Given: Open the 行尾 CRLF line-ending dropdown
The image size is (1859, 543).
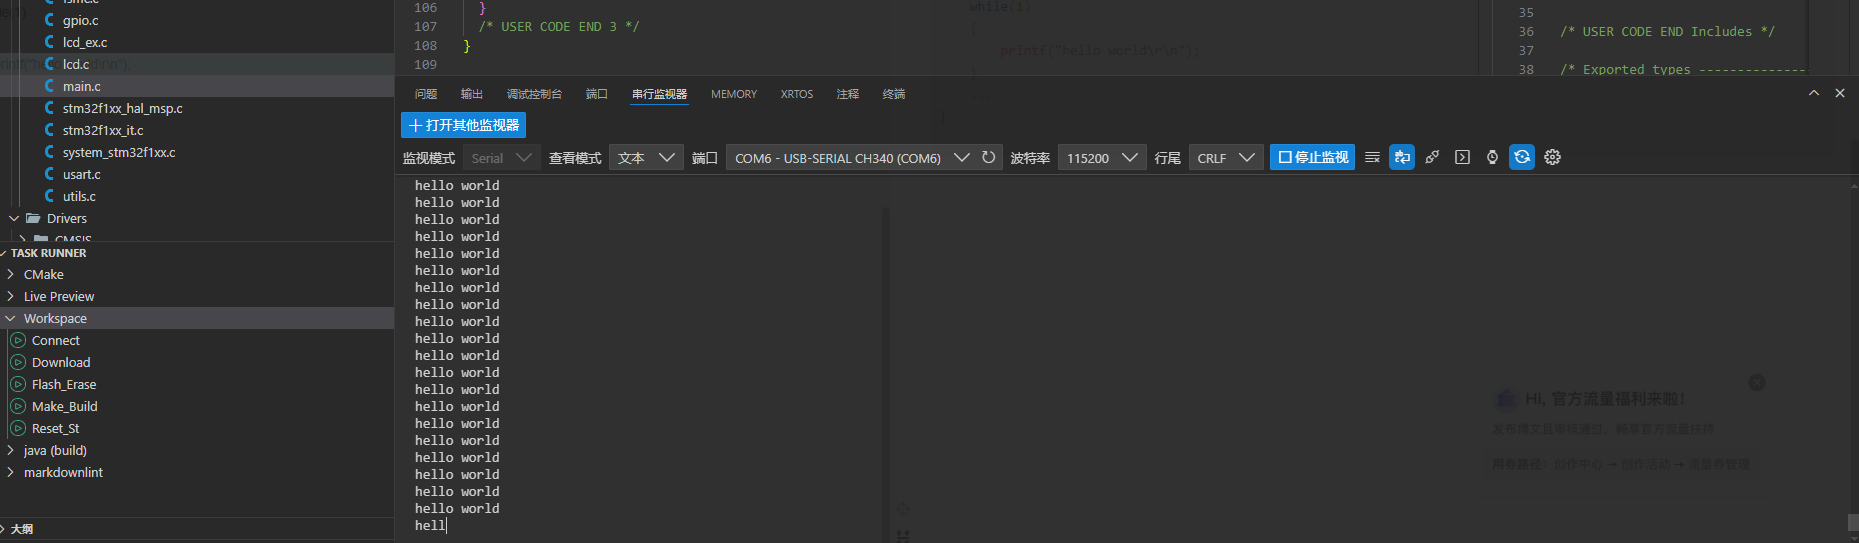Looking at the screenshot, I should tap(1225, 158).
